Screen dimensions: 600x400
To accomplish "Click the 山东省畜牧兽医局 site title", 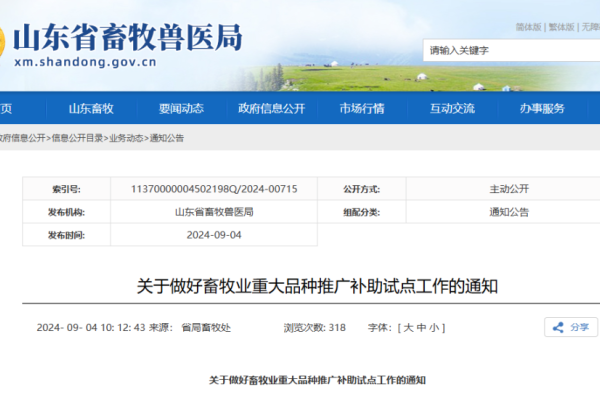I will tap(128, 38).
